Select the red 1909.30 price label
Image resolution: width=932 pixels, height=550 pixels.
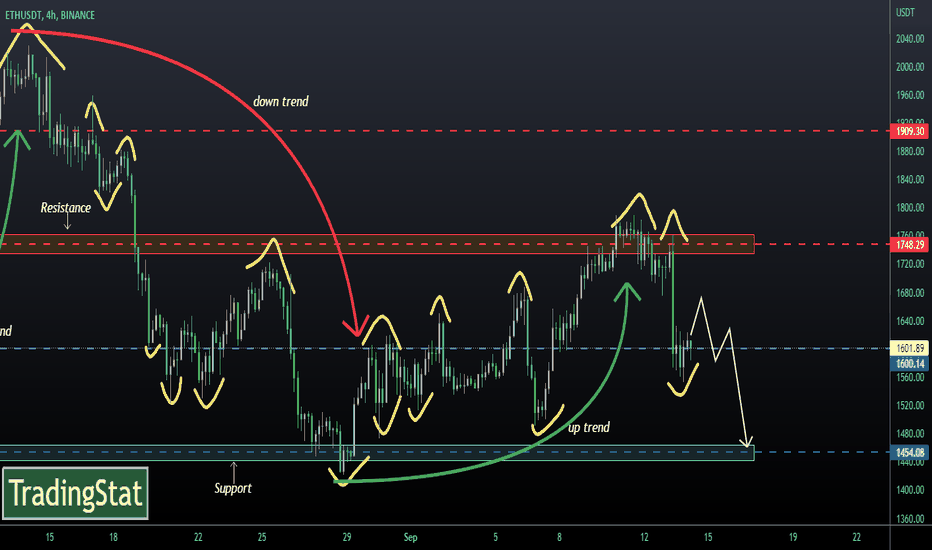tap(909, 131)
